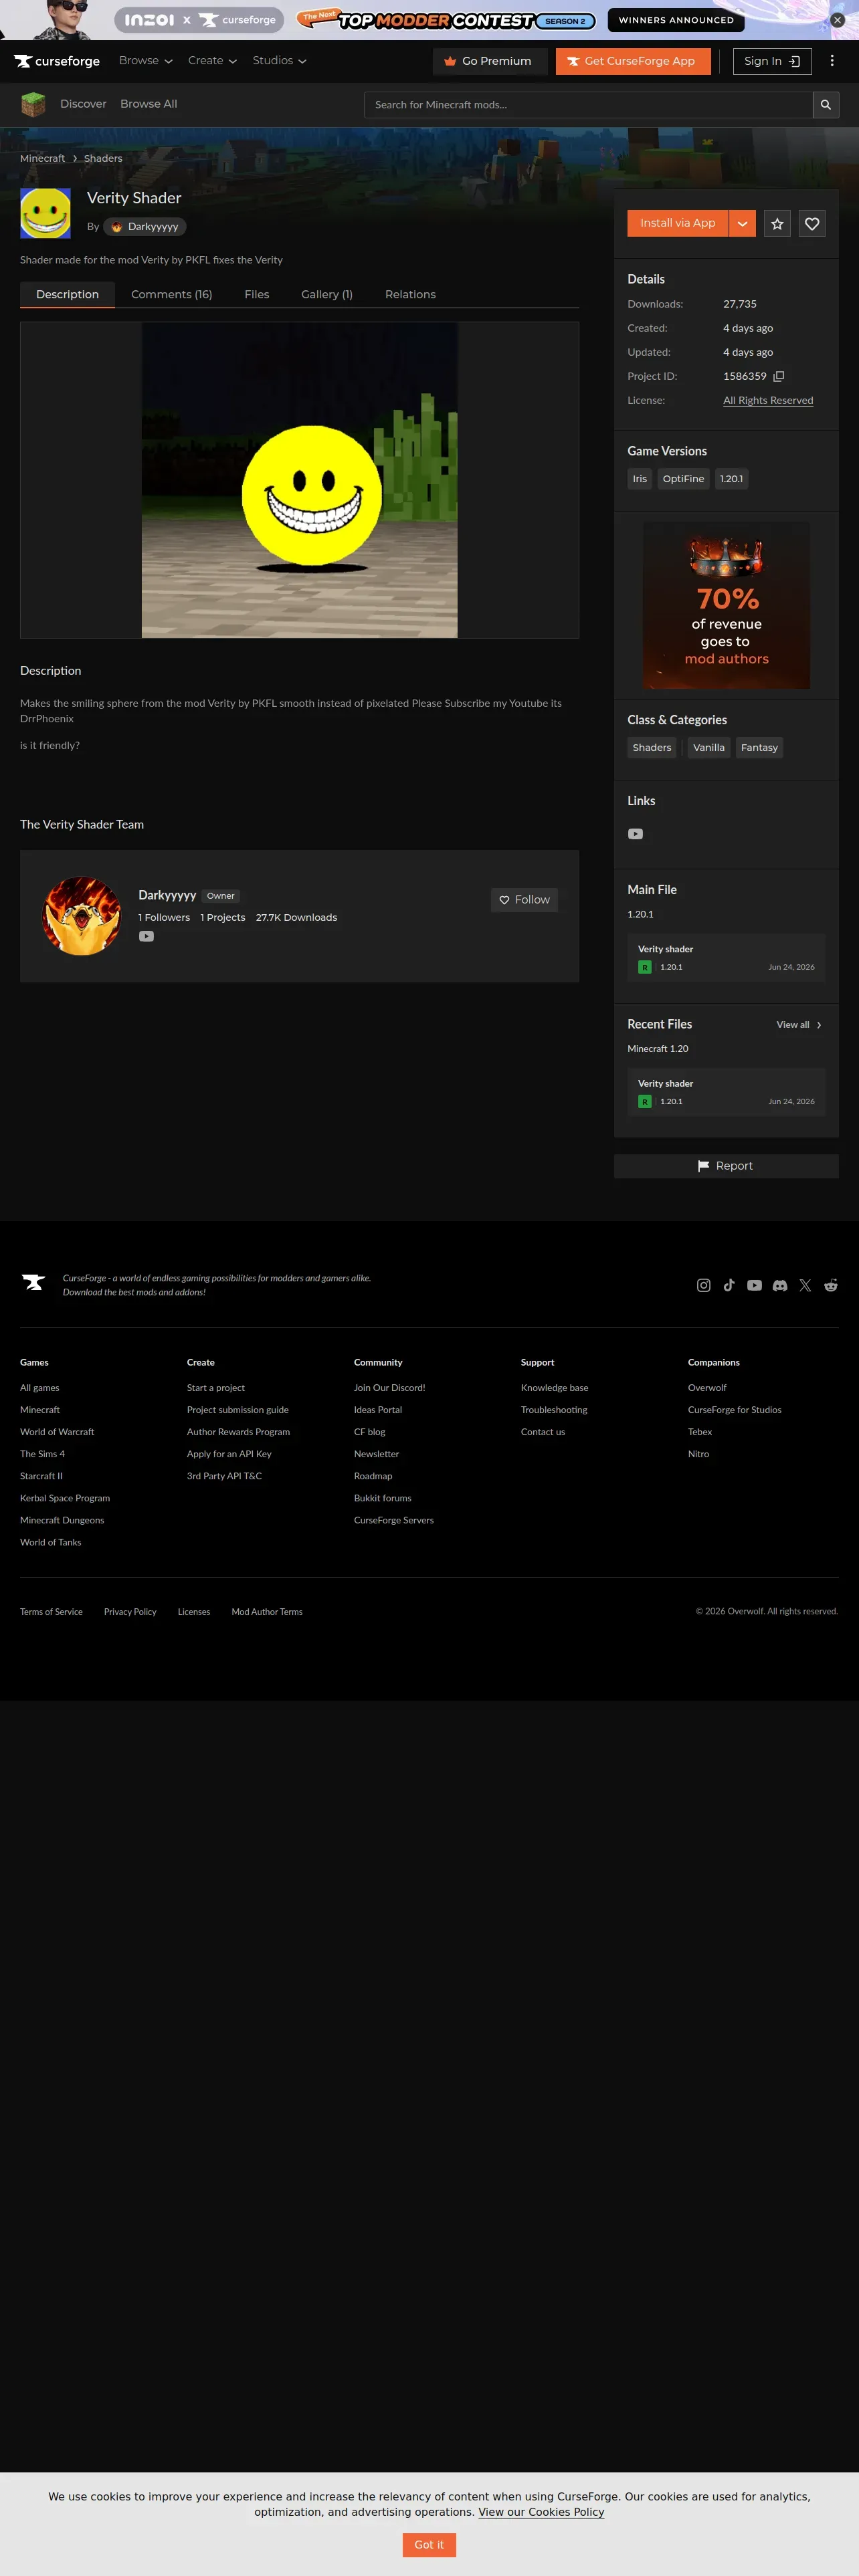Open the Install via App dropdown arrow
This screenshot has height=2576, width=859.
coord(742,224)
